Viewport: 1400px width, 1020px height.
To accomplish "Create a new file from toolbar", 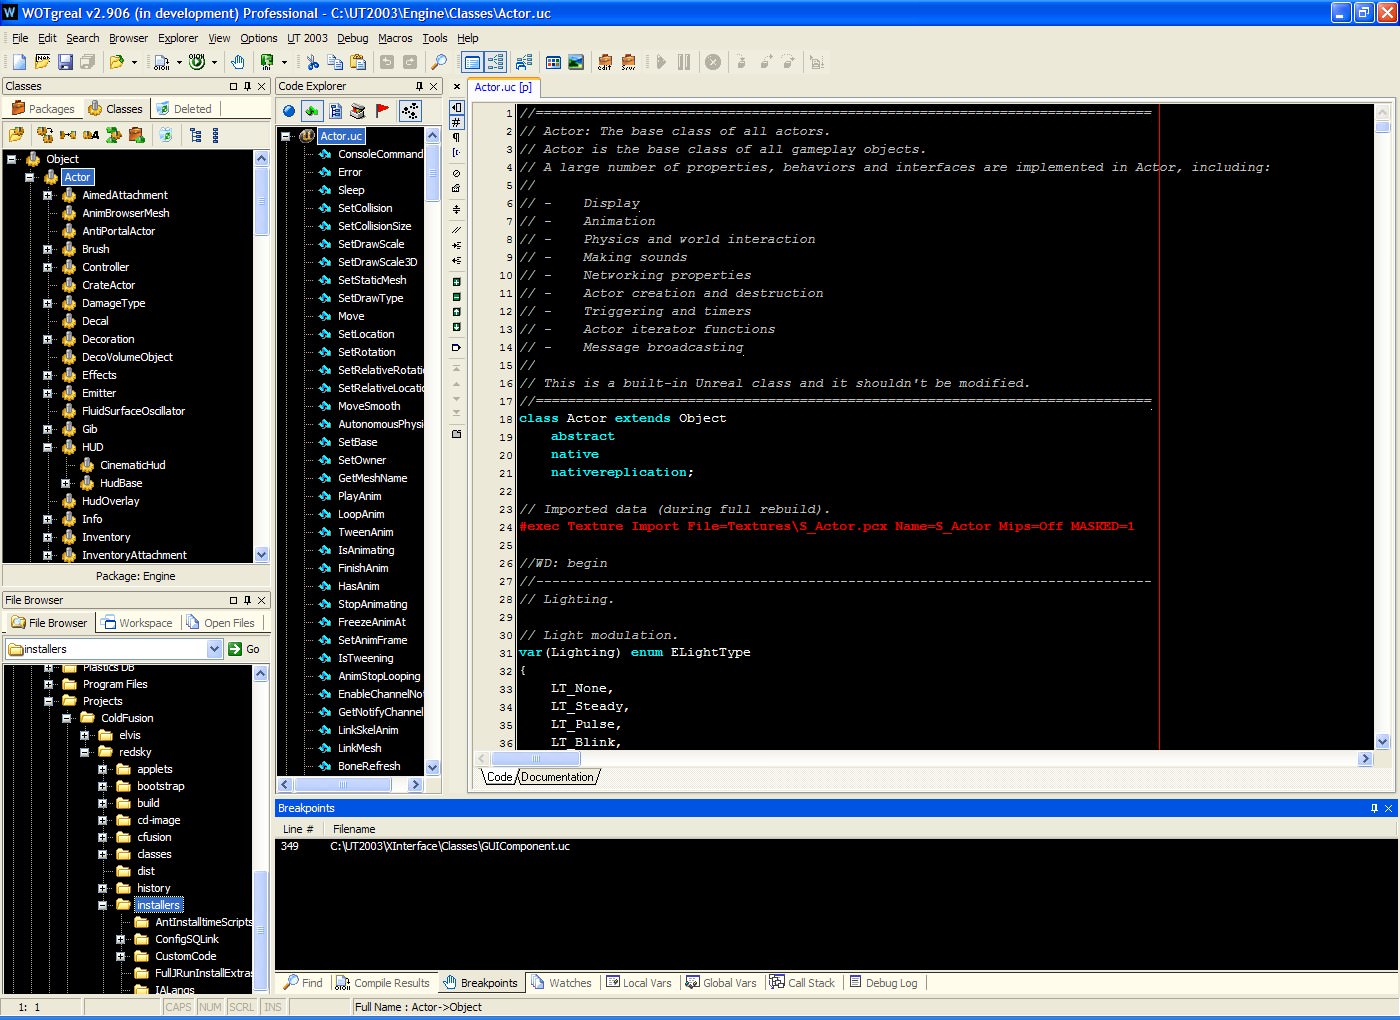I will [x=20, y=62].
